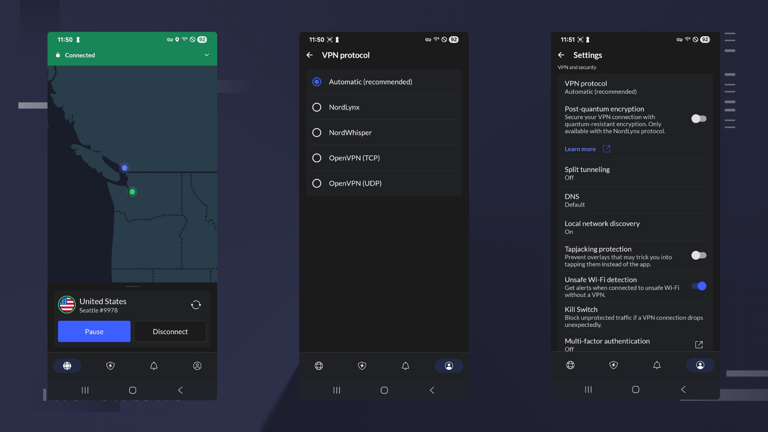Select the NordWhisper protocol
Viewport: 768px width, 432px height.
(384, 133)
